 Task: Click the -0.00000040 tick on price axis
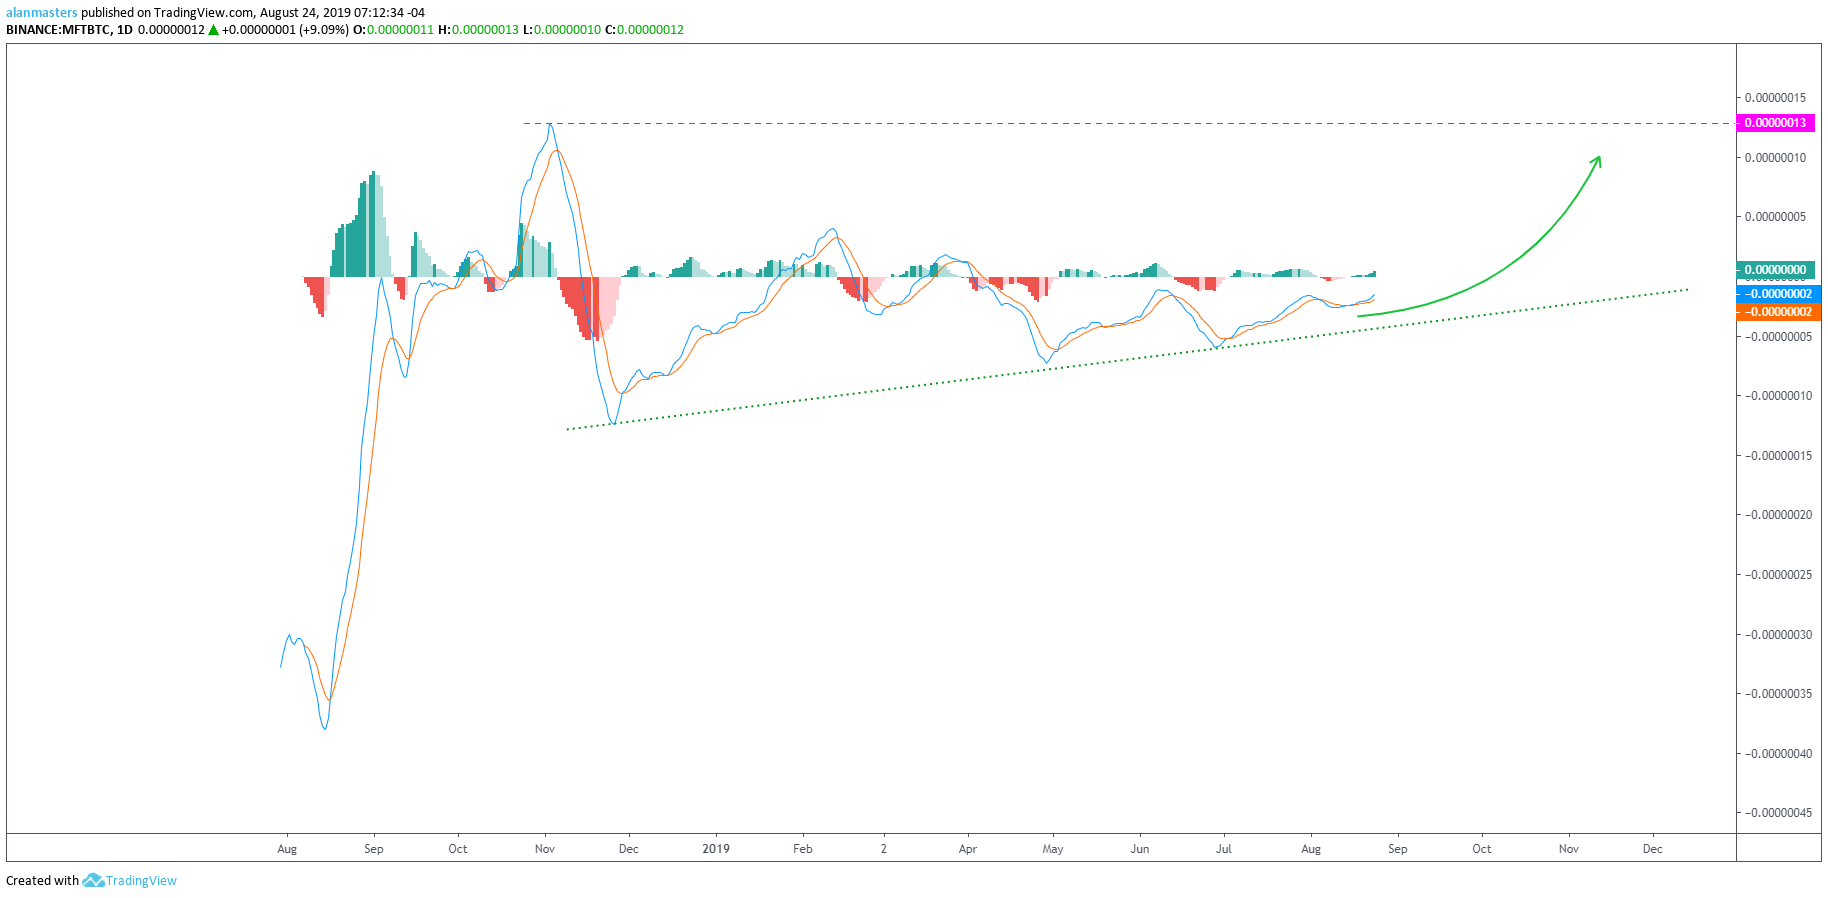(x=1778, y=754)
